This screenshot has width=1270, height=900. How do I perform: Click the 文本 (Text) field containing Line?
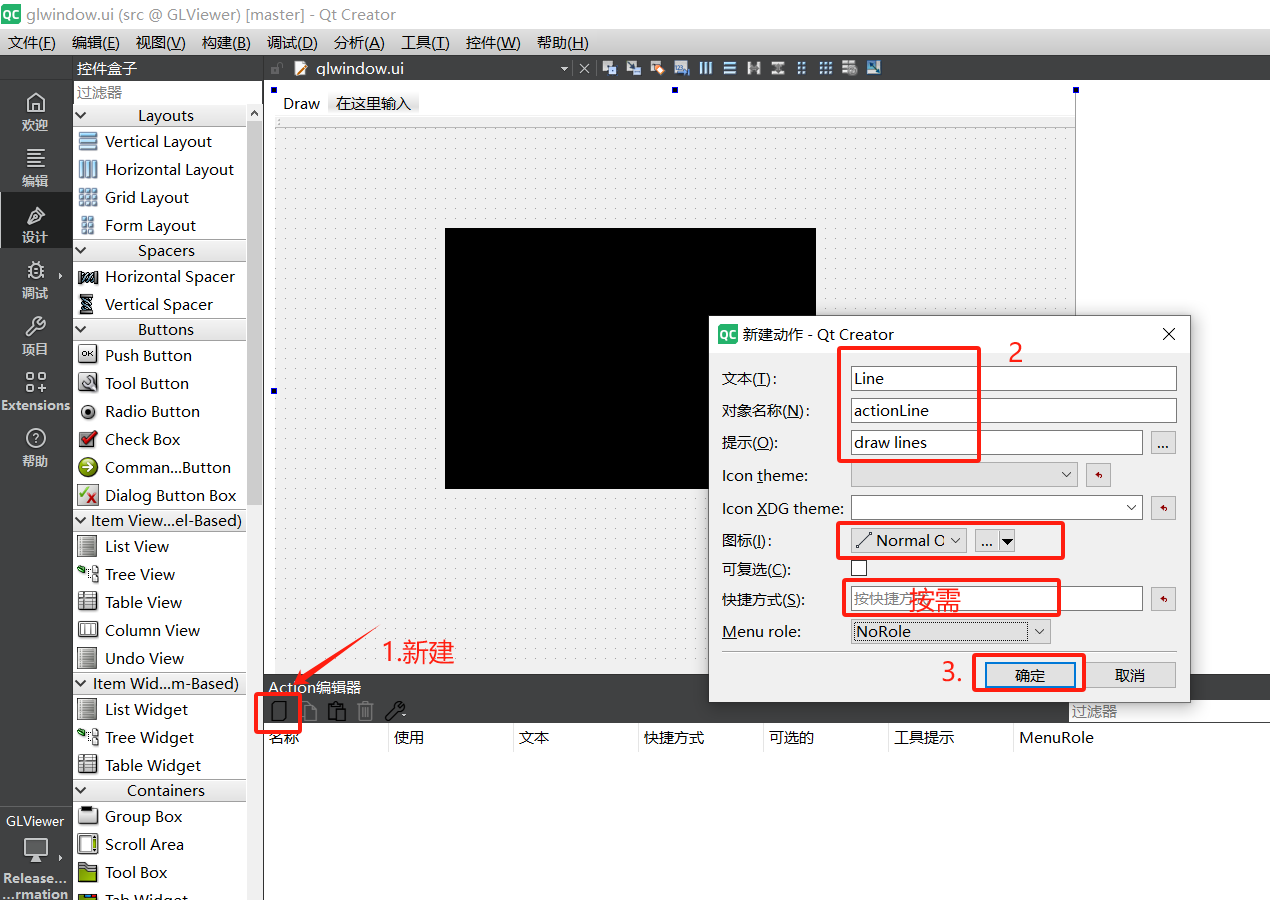coord(1014,378)
